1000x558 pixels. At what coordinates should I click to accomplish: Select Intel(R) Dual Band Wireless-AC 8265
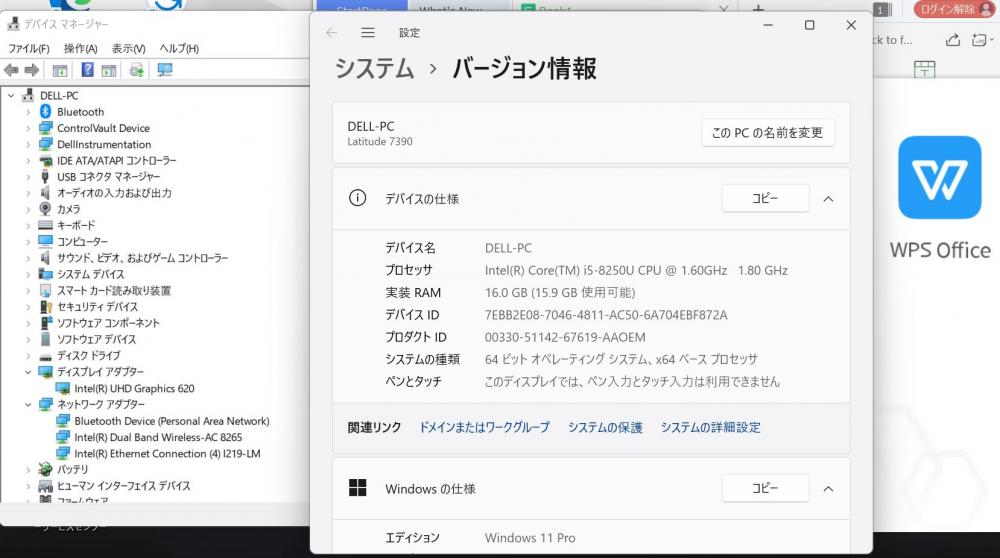(158, 437)
